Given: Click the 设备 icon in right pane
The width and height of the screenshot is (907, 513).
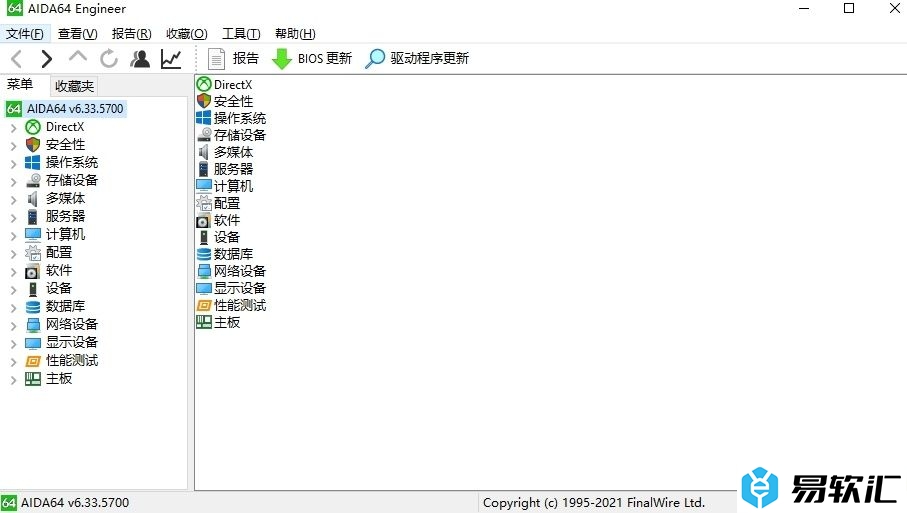Looking at the screenshot, I should click(x=204, y=237).
